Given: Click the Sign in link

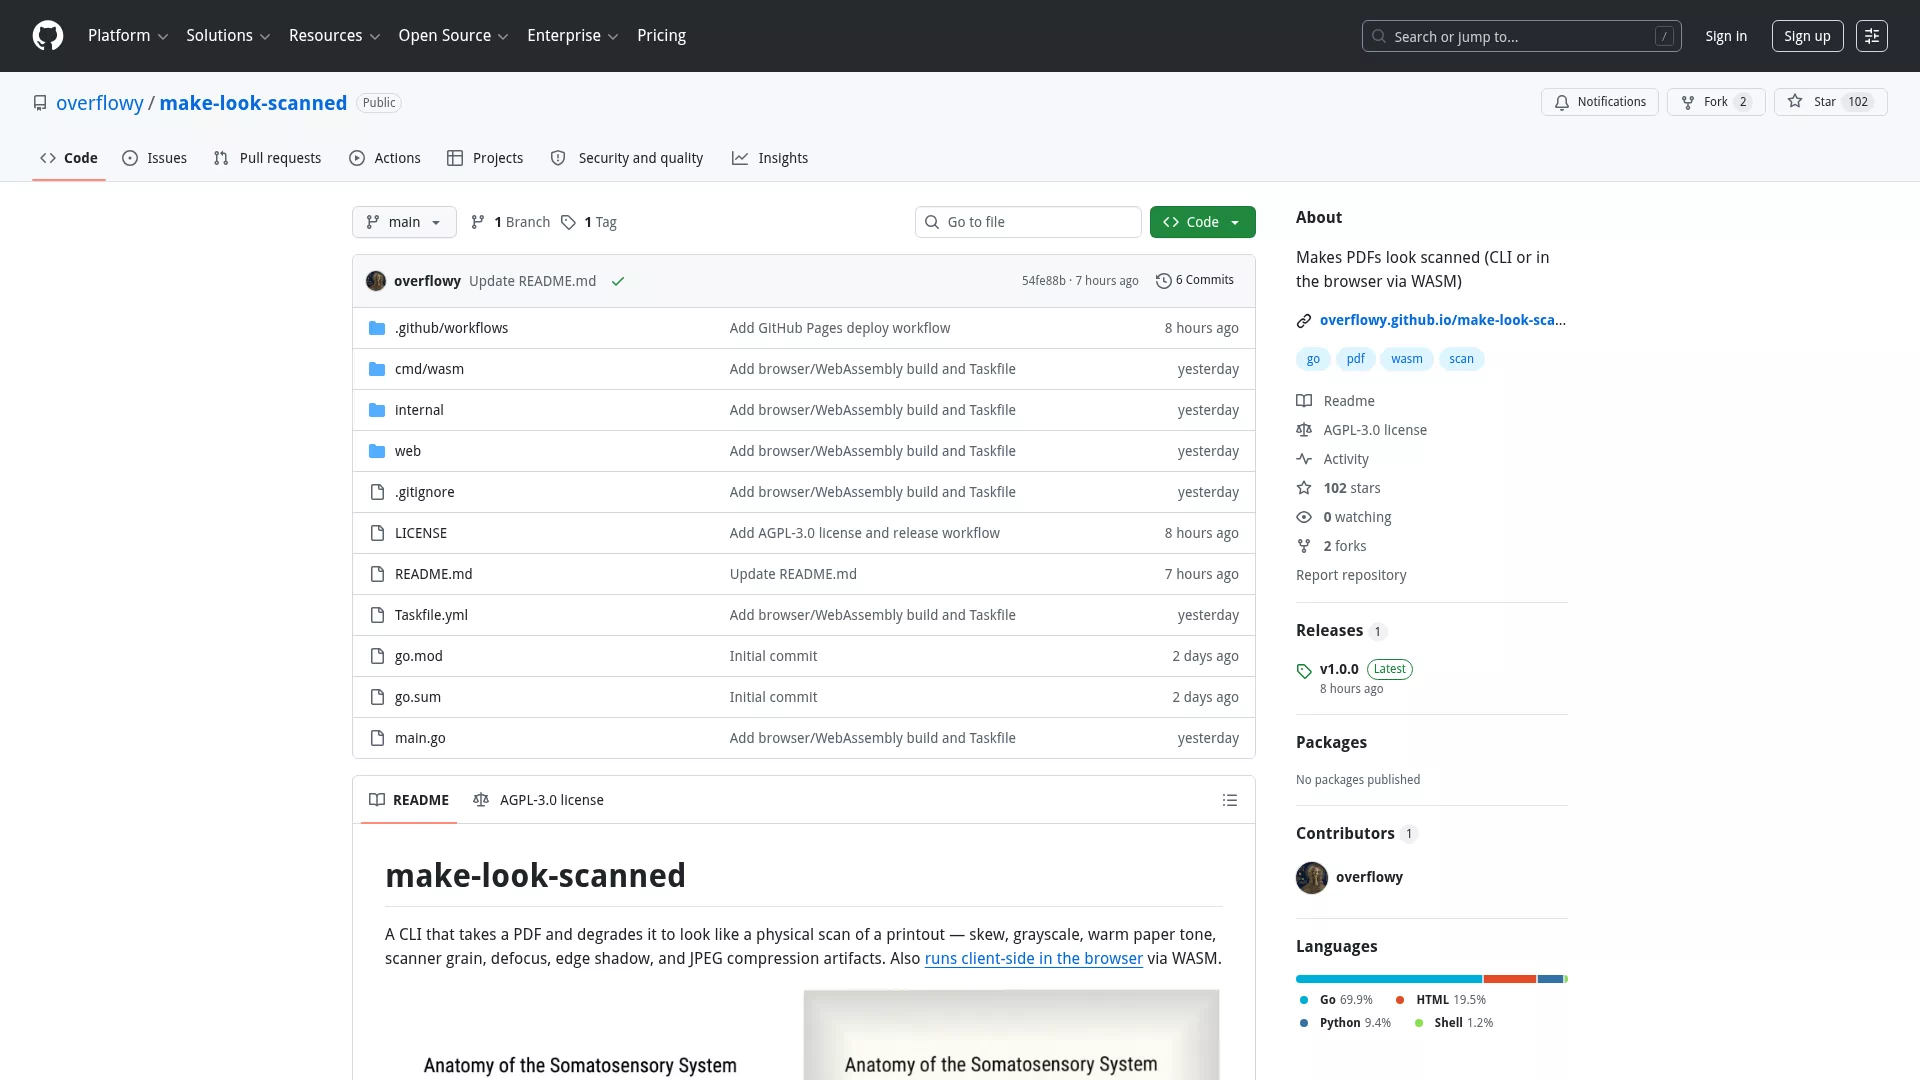Looking at the screenshot, I should [x=1726, y=36].
